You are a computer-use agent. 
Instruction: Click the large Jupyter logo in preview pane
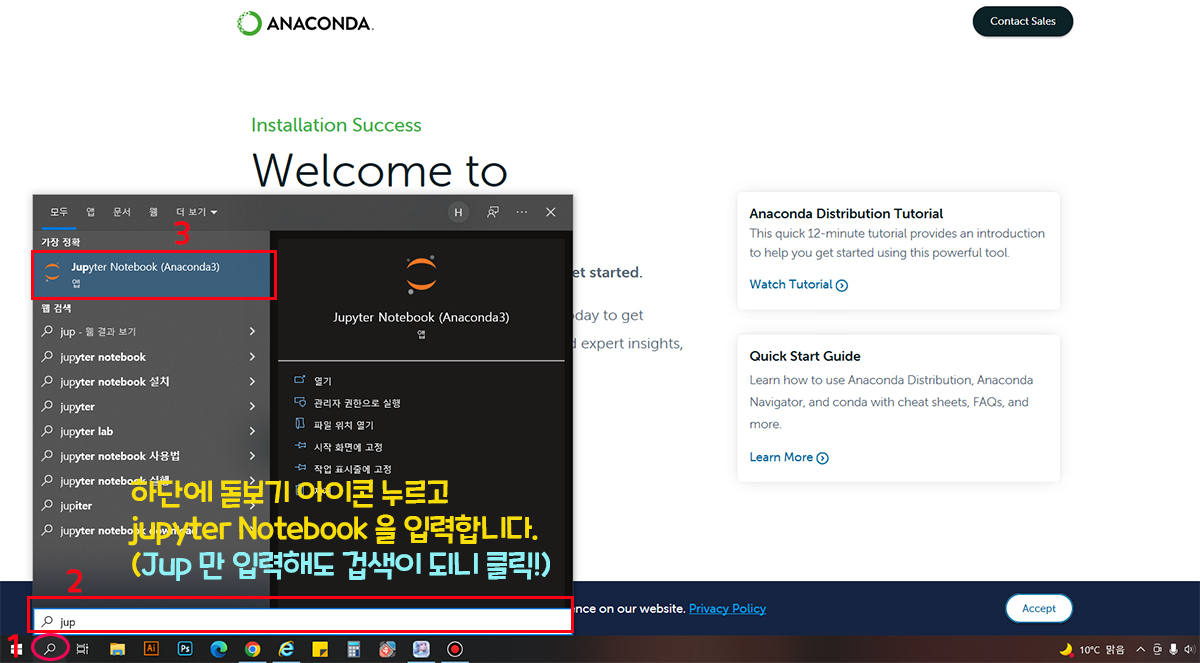(x=421, y=275)
